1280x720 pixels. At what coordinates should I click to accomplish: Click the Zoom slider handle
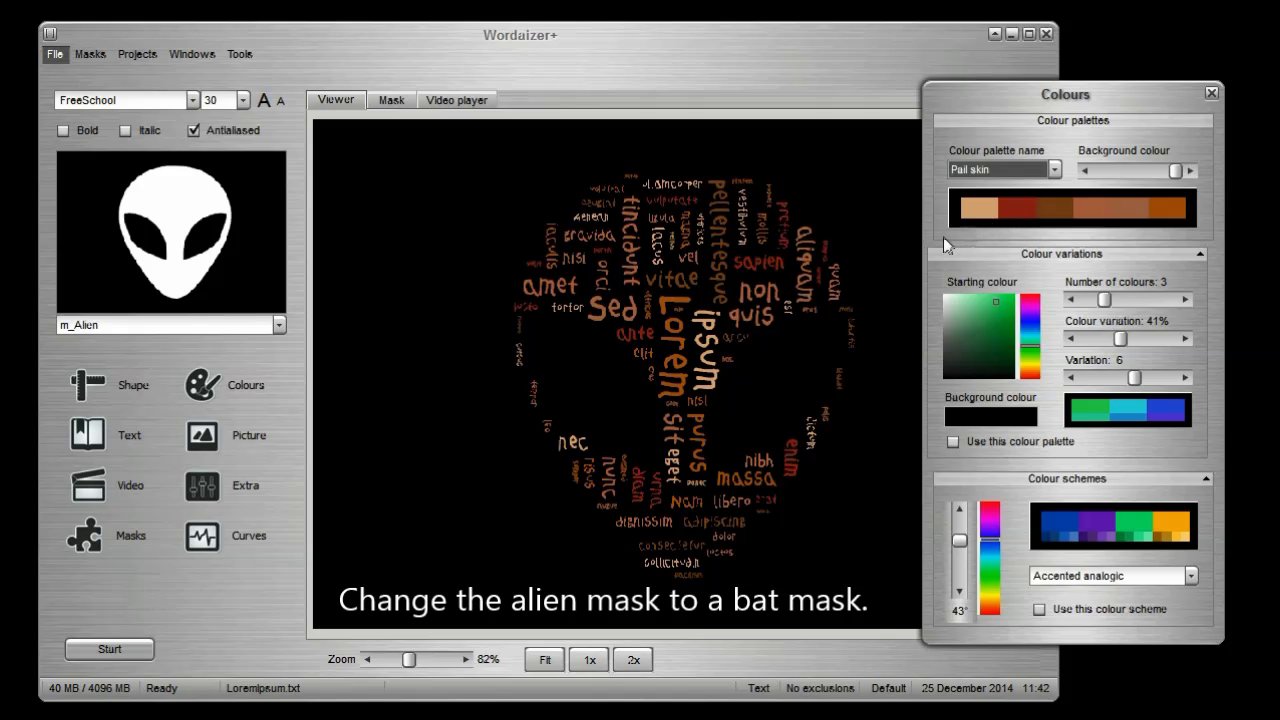tap(408, 660)
